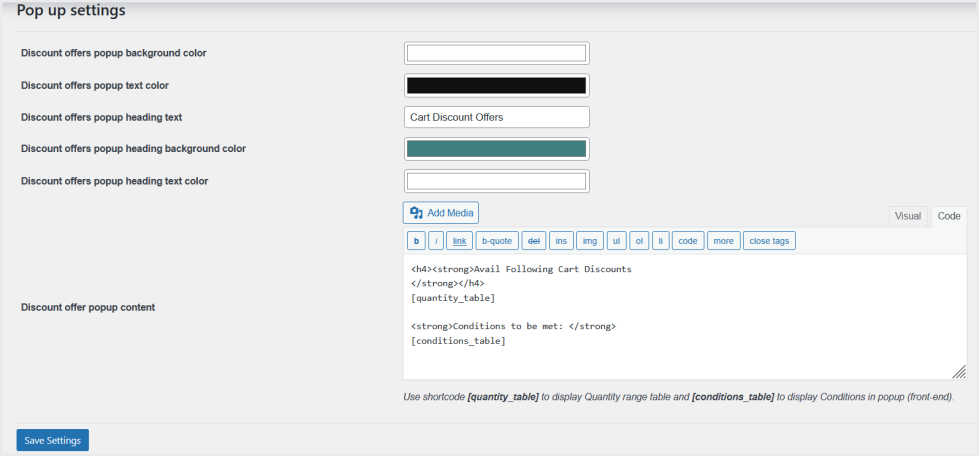Insert bold tag with b button

coord(416,240)
